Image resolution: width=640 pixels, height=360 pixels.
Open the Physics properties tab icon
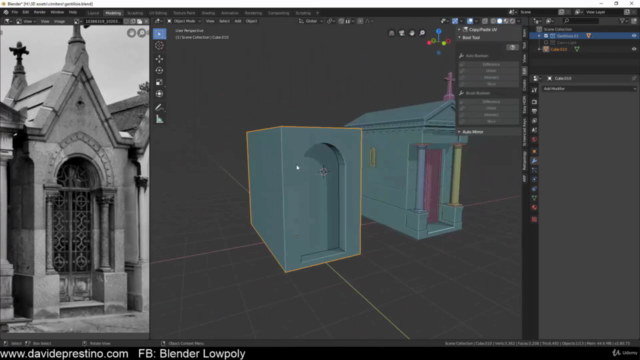[x=534, y=180]
